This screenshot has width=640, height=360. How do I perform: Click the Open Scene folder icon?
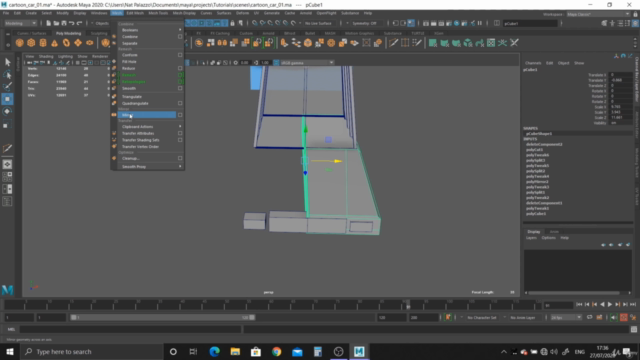tap(56, 23)
